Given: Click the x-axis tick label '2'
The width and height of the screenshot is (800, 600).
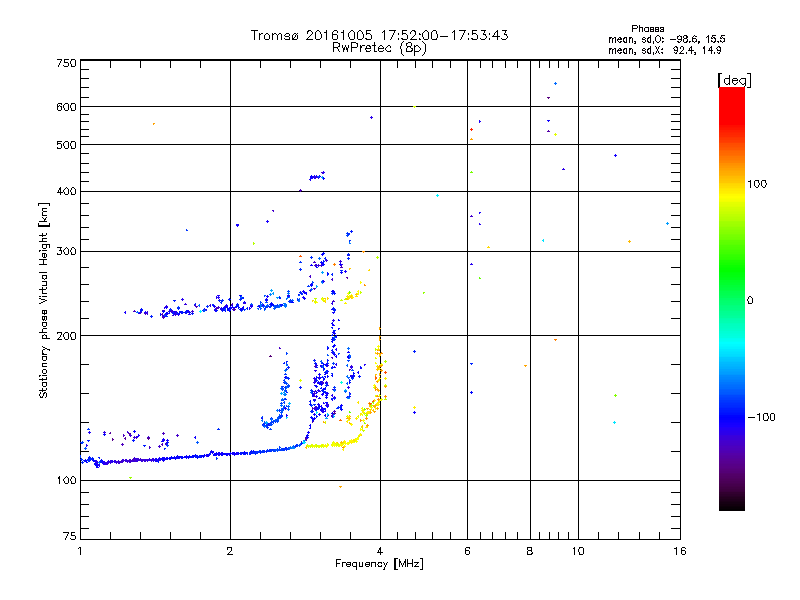Looking at the screenshot, I should tap(230, 551).
